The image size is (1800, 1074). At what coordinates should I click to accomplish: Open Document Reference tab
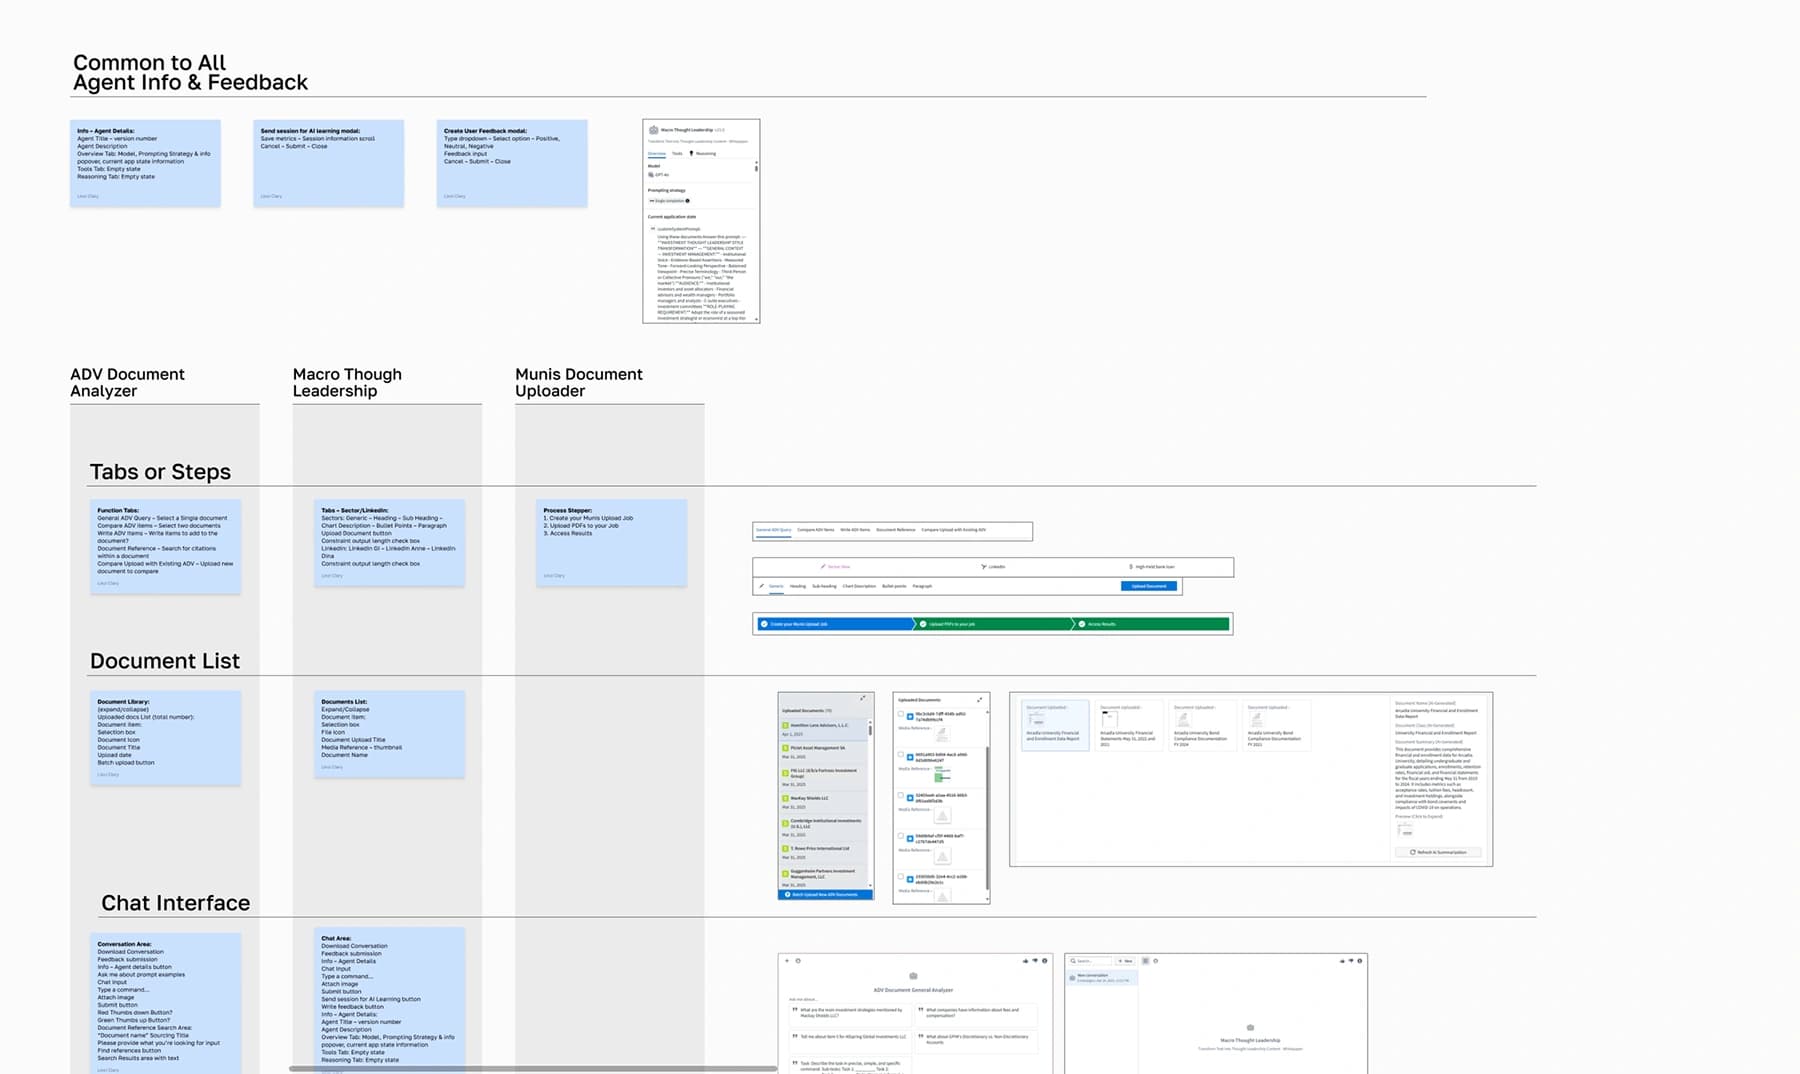point(896,530)
